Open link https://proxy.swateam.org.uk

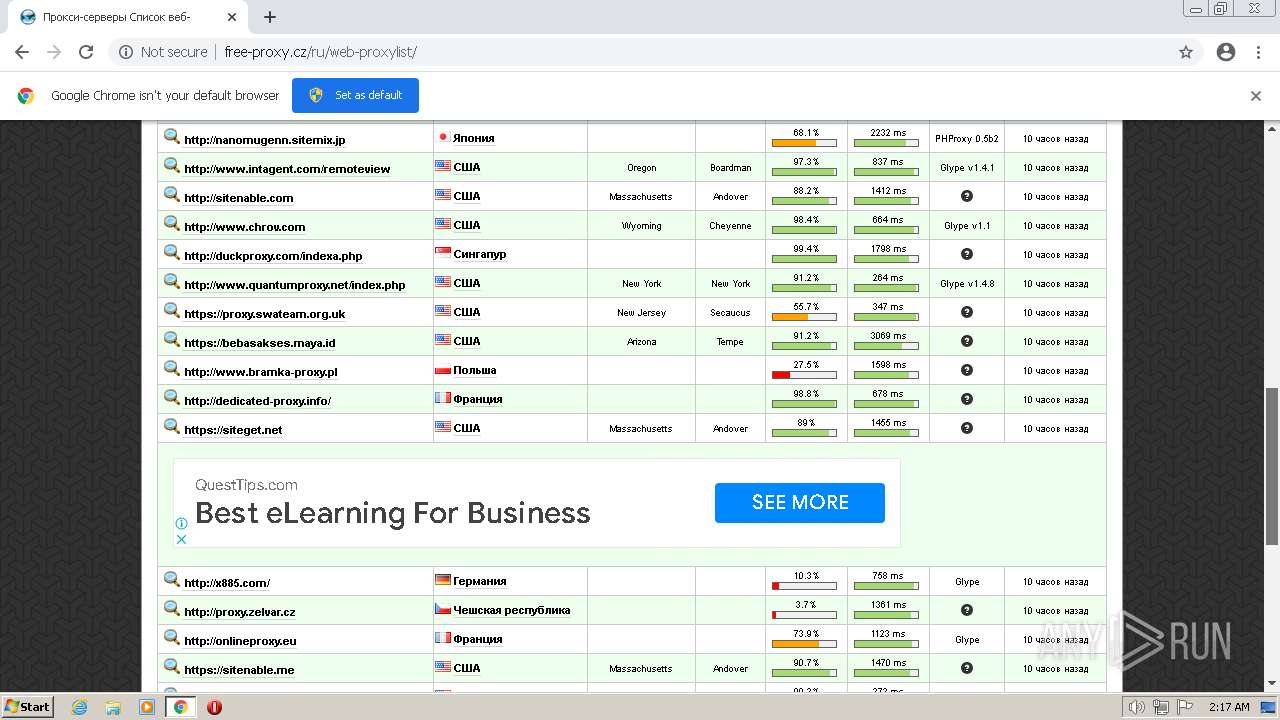point(265,314)
